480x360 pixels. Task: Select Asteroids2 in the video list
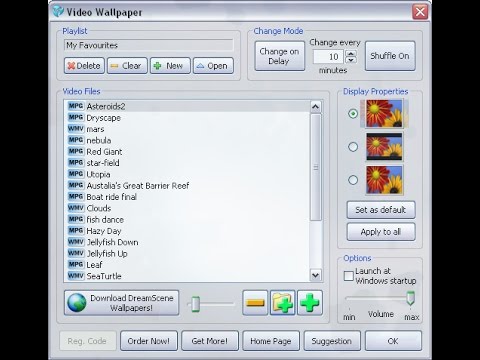[x=187, y=106]
